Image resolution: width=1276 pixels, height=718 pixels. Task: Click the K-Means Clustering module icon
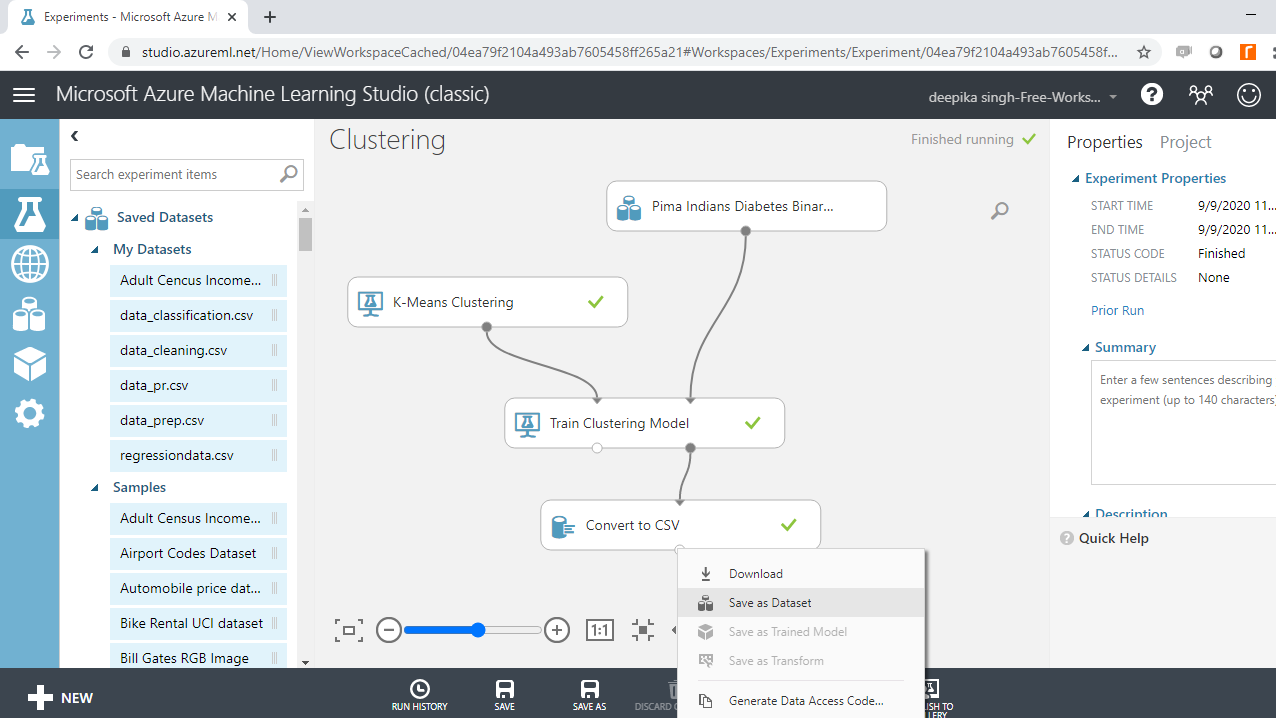(370, 302)
